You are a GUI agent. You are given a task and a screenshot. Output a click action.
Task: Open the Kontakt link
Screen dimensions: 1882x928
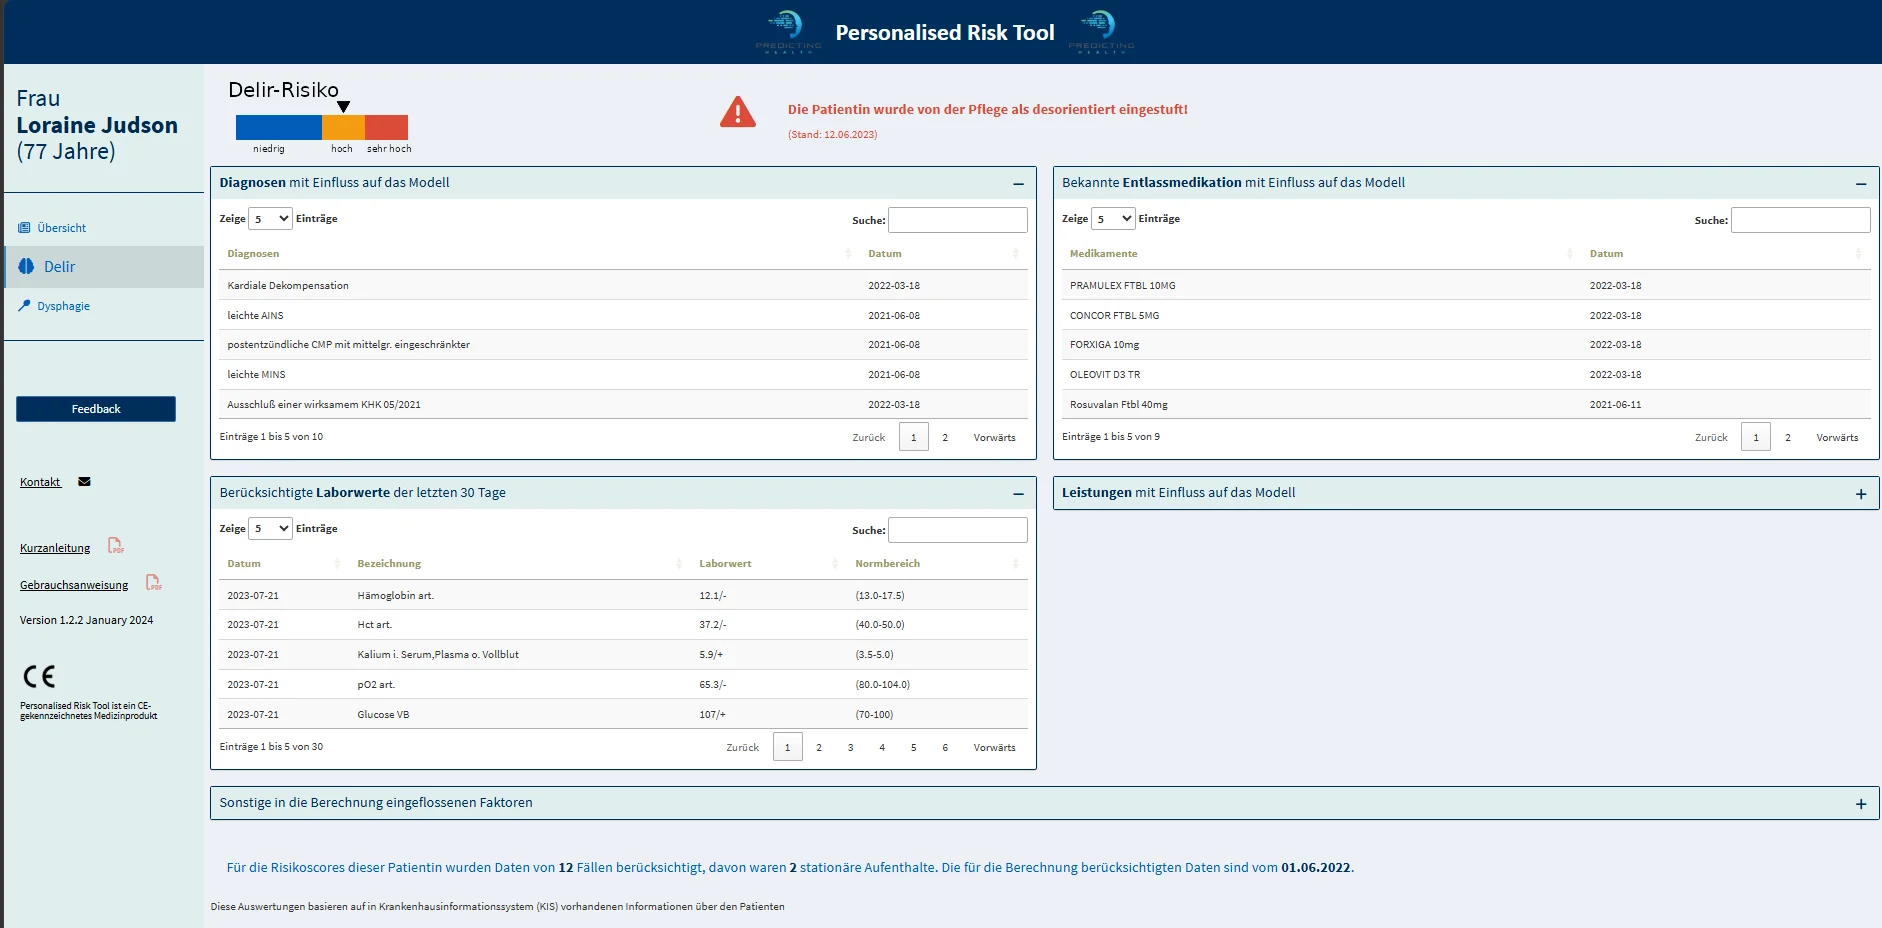tap(40, 482)
